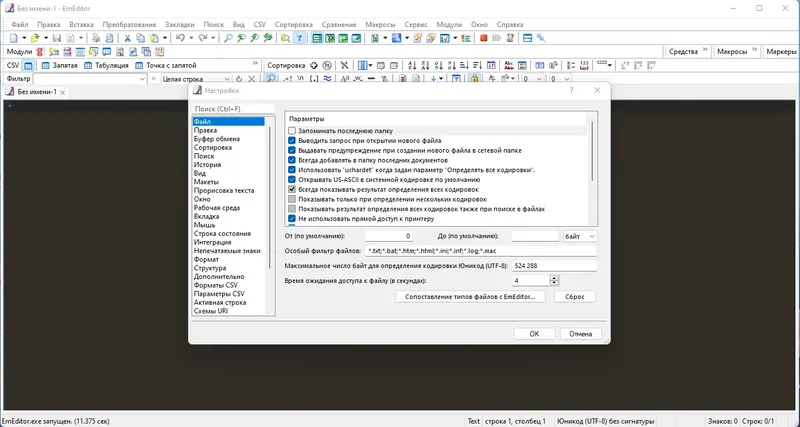Click the sort Z to A icon
This screenshot has width=800, height=427.
click(x=426, y=65)
